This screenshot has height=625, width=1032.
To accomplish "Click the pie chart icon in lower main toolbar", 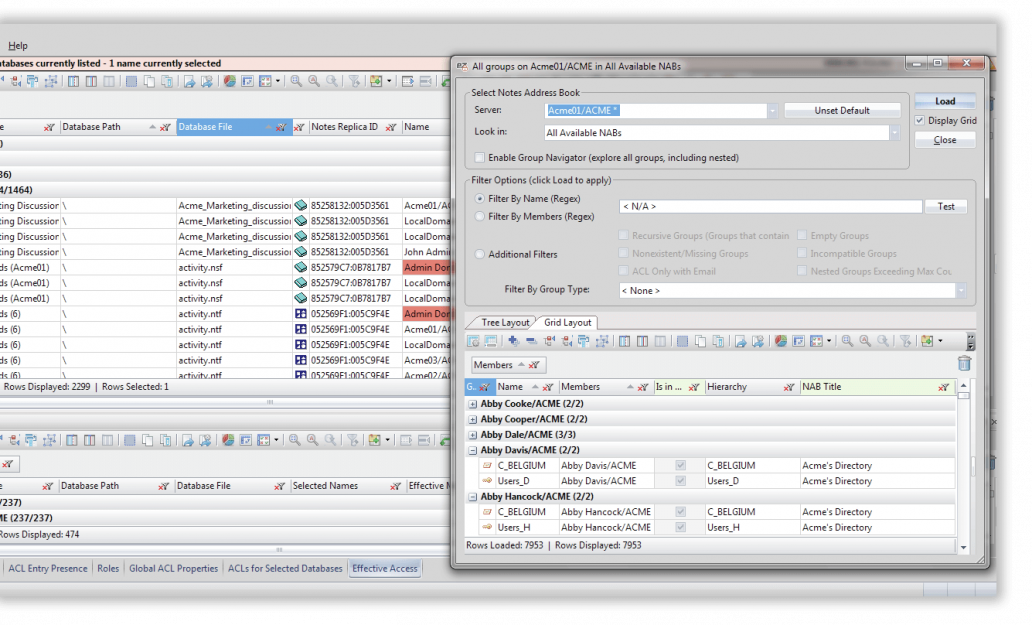I will coord(228,439).
